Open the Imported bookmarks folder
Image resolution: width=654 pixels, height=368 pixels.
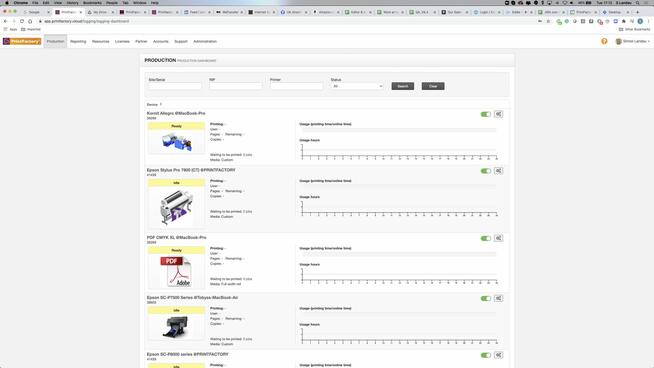click(x=31, y=29)
